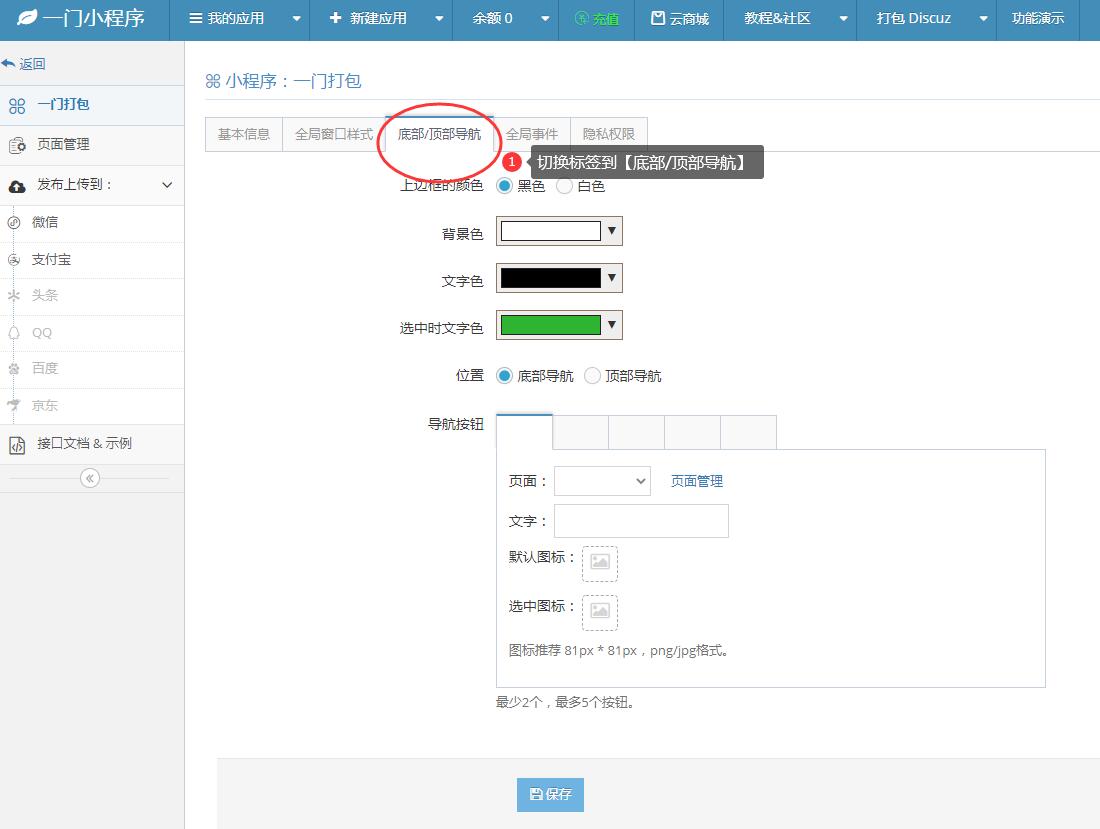This screenshot has height=829, width=1100.
Task: Click the 云商城 shop icon
Action: pyautogui.click(x=657, y=18)
